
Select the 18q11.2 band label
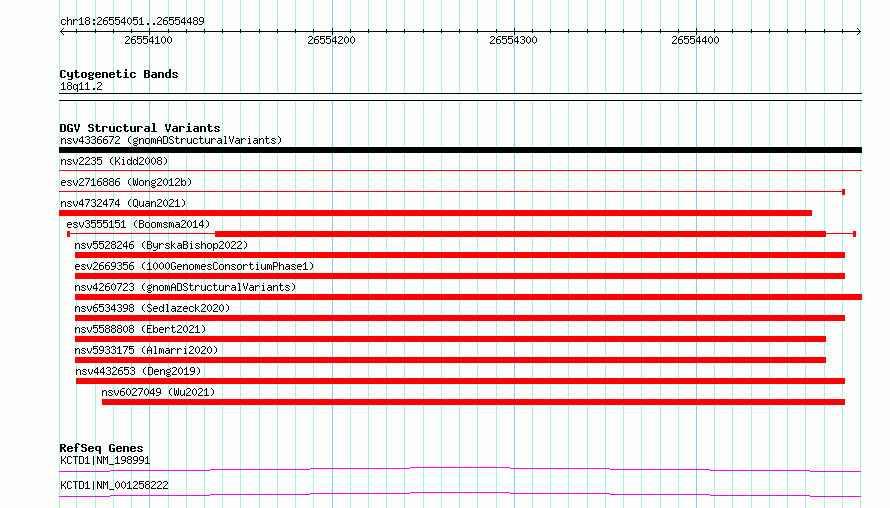point(81,86)
